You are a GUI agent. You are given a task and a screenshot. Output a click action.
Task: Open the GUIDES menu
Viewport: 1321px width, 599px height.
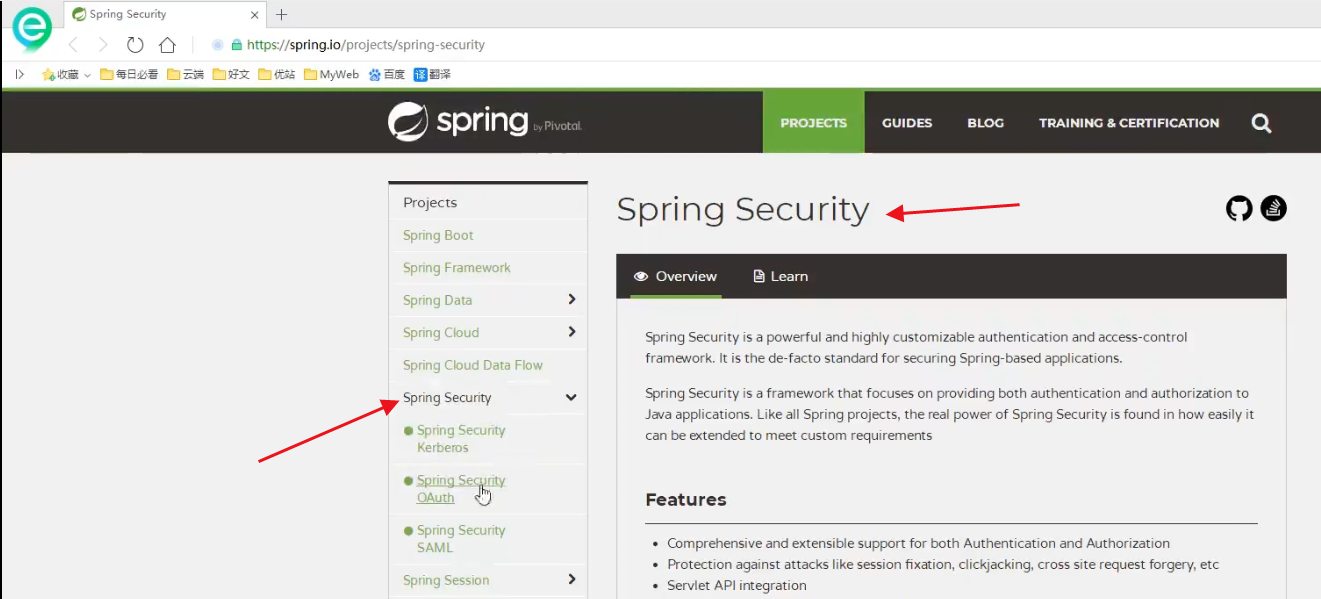[x=907, y=122]
